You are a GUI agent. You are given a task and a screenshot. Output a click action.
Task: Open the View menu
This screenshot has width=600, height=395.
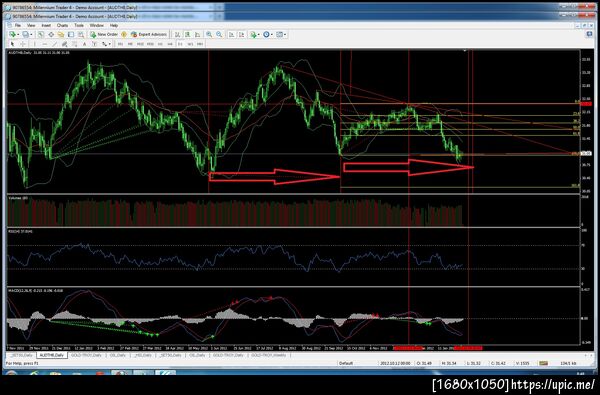point(31,25)
